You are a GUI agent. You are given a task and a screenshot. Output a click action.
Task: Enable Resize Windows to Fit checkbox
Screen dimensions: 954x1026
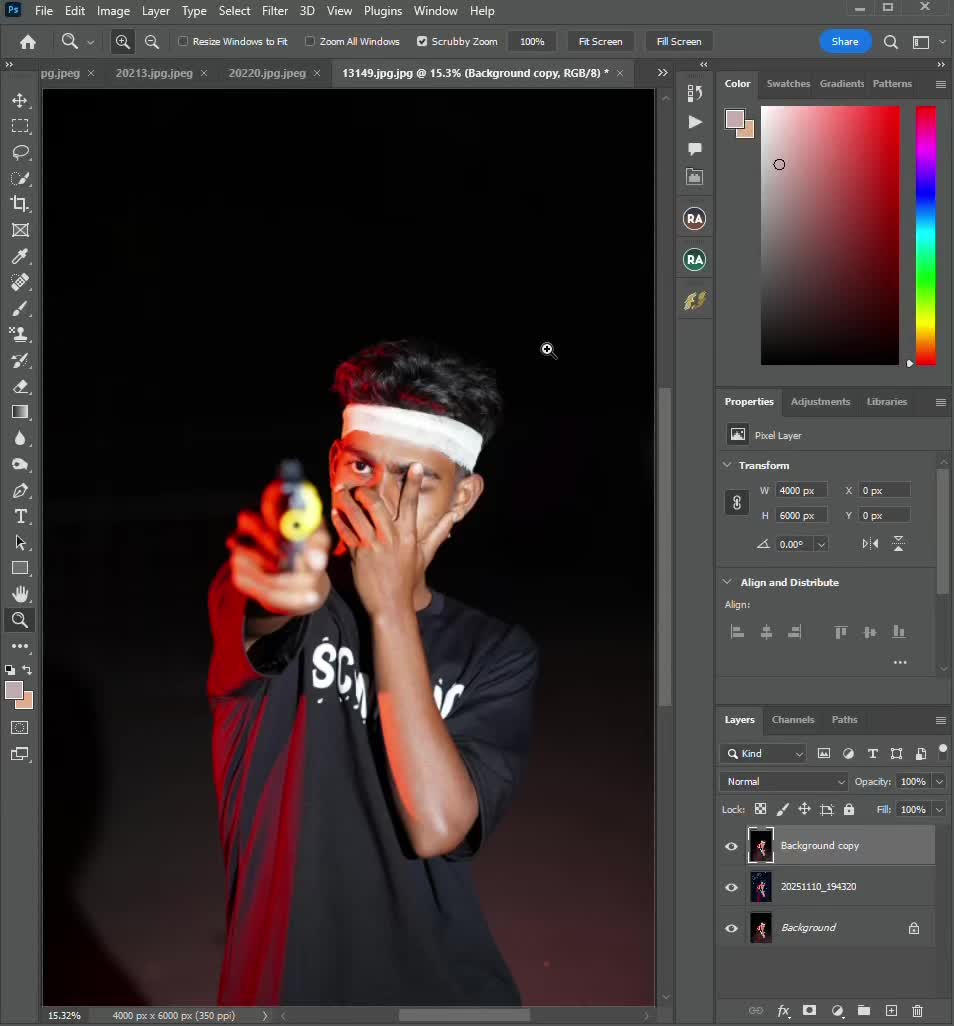[x=183, y=41]
